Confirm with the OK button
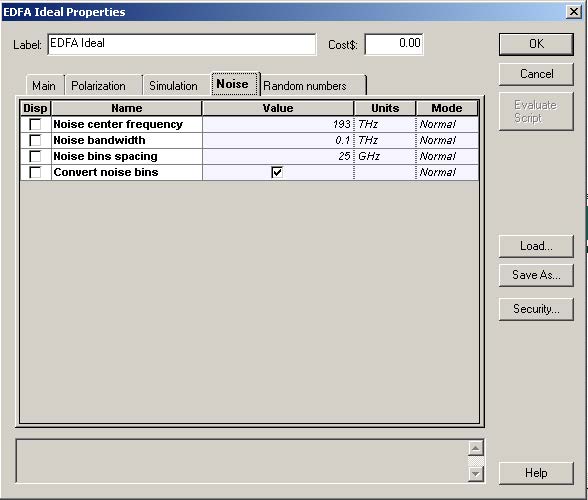This screenshot has width=588, height=500. point(536,44)
